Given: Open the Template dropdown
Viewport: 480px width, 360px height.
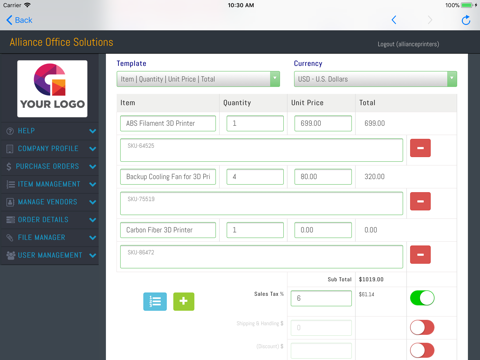Looking at the screenshot, I should (198, 79).
